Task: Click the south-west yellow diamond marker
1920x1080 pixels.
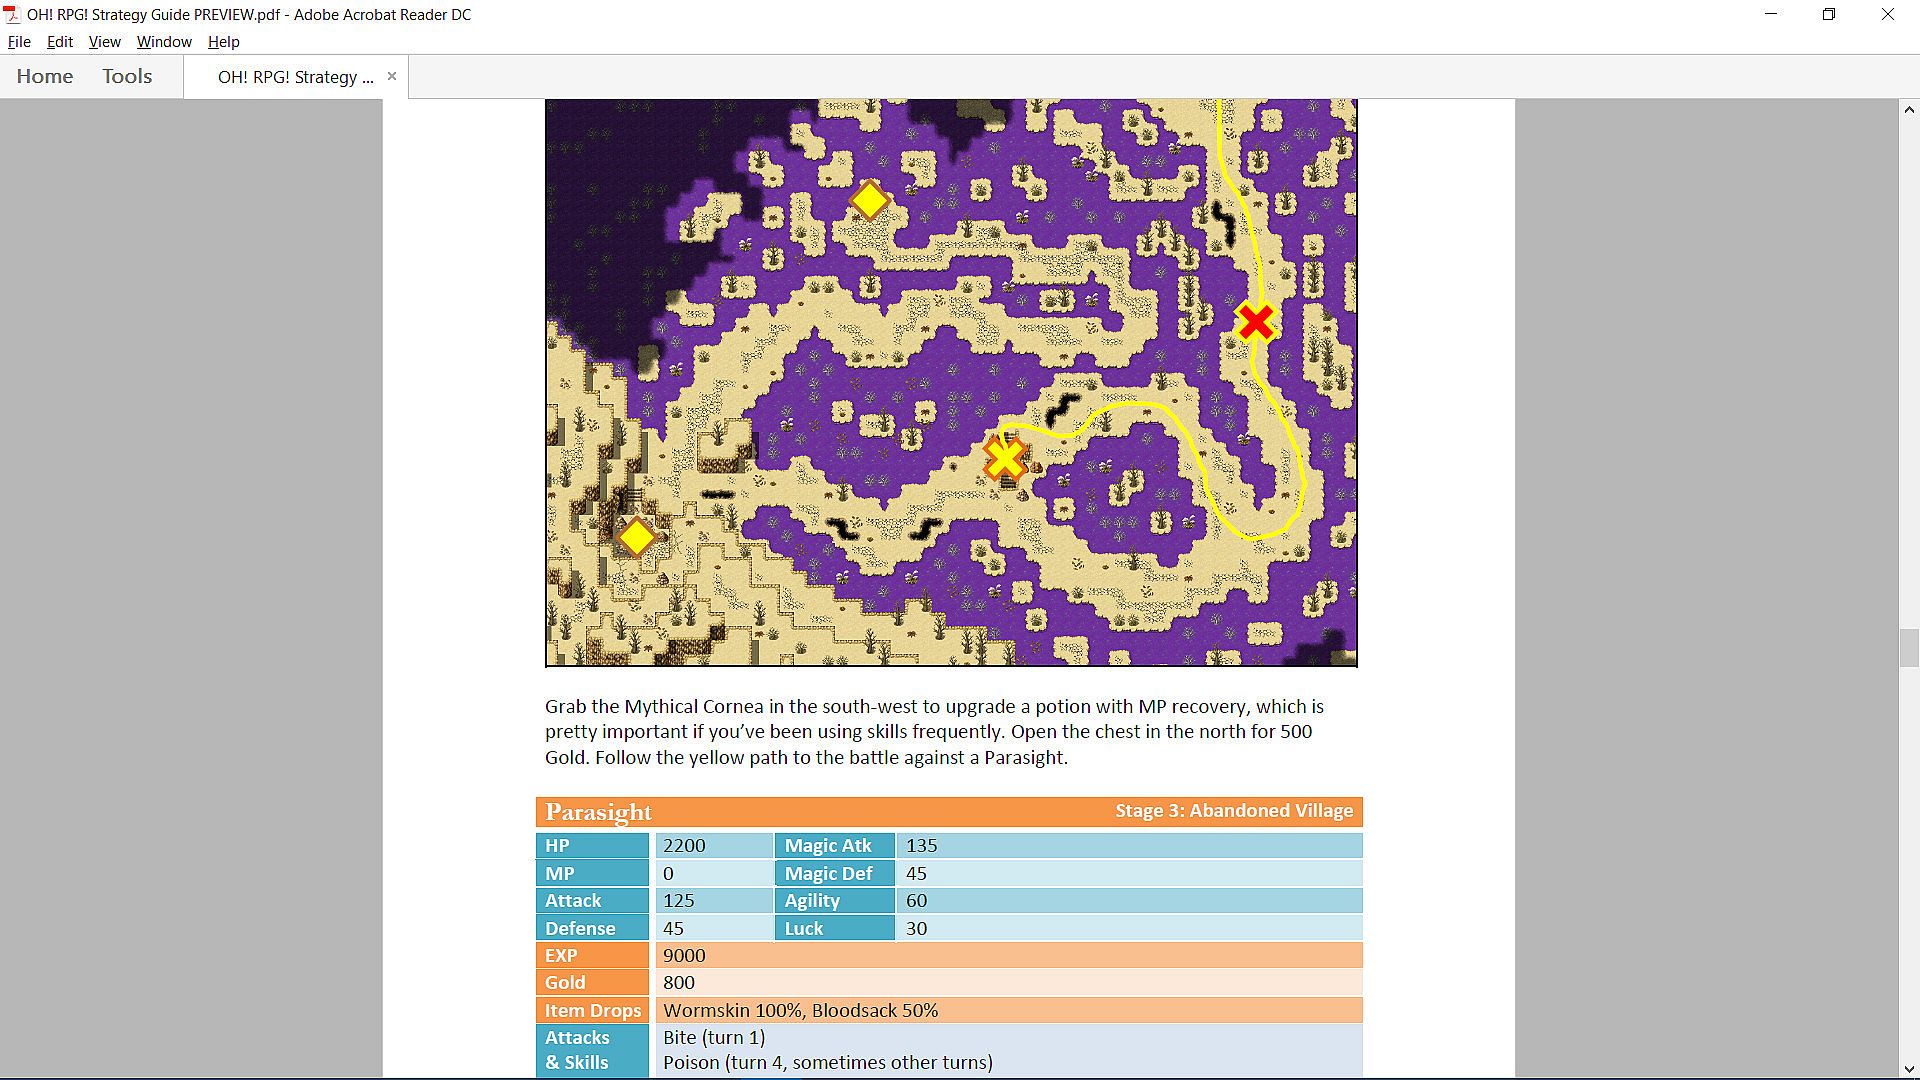Action: coord(637,538)
